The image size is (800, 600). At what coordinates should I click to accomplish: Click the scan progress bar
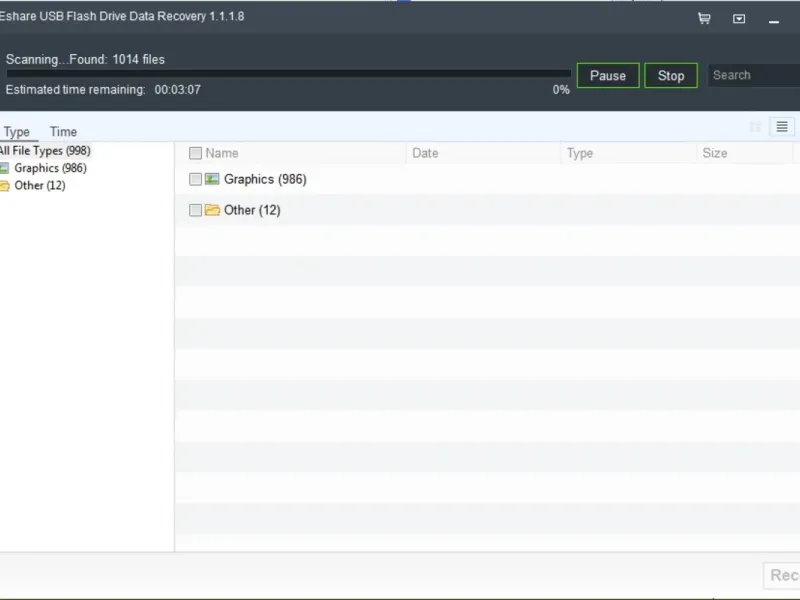coord(288,73)
